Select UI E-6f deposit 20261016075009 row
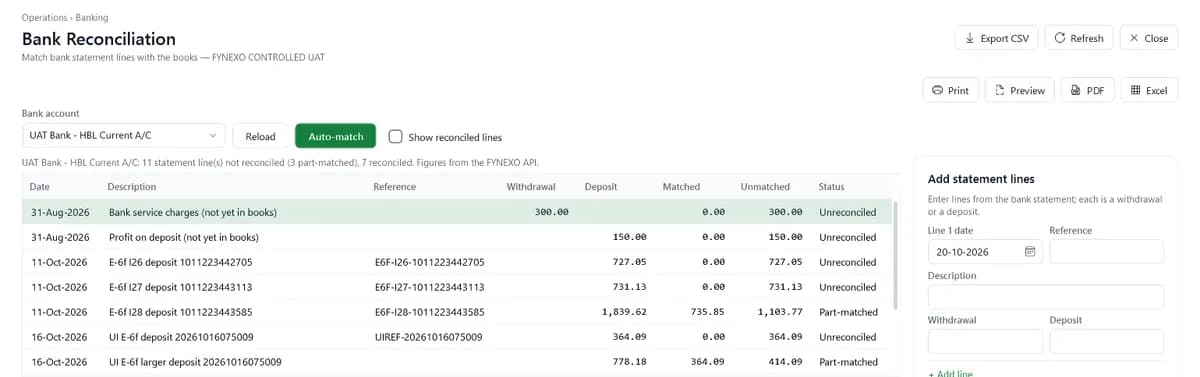 coord(457,337)
